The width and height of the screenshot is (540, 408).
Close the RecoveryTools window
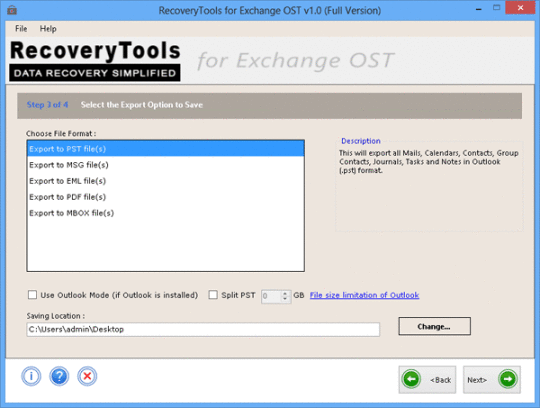pos(520,8)
